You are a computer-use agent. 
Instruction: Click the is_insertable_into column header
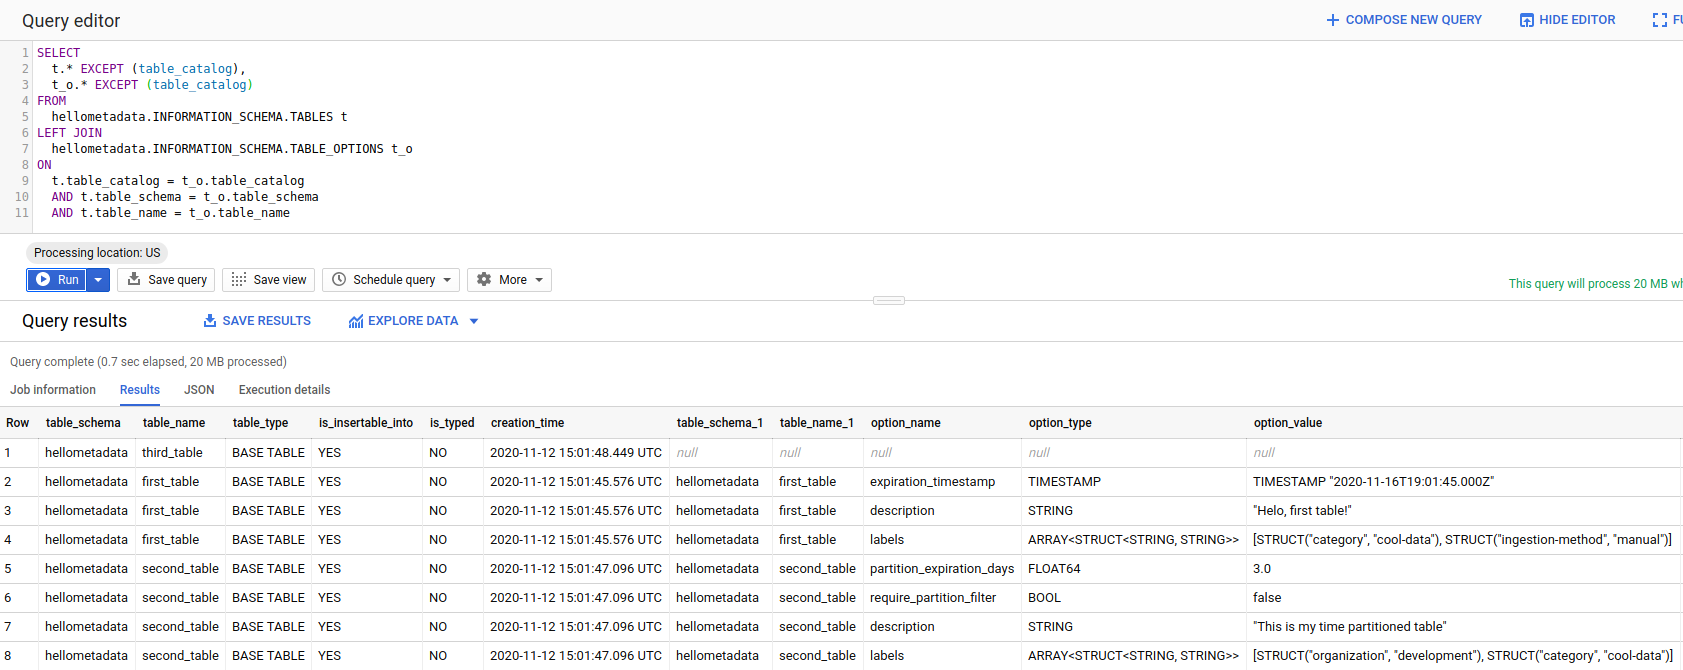(366, 423)
